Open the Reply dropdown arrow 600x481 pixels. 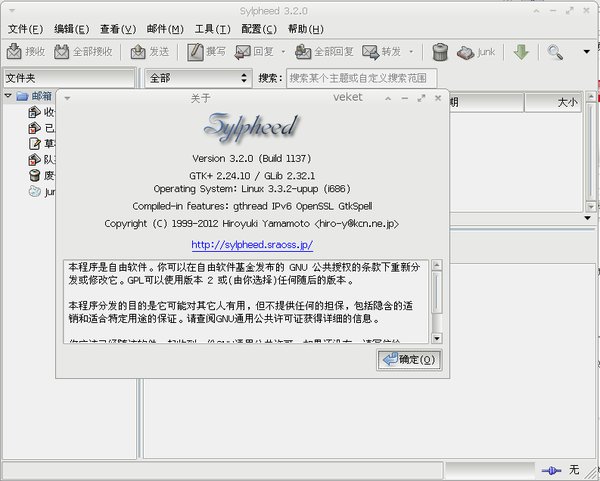(283, 52)
